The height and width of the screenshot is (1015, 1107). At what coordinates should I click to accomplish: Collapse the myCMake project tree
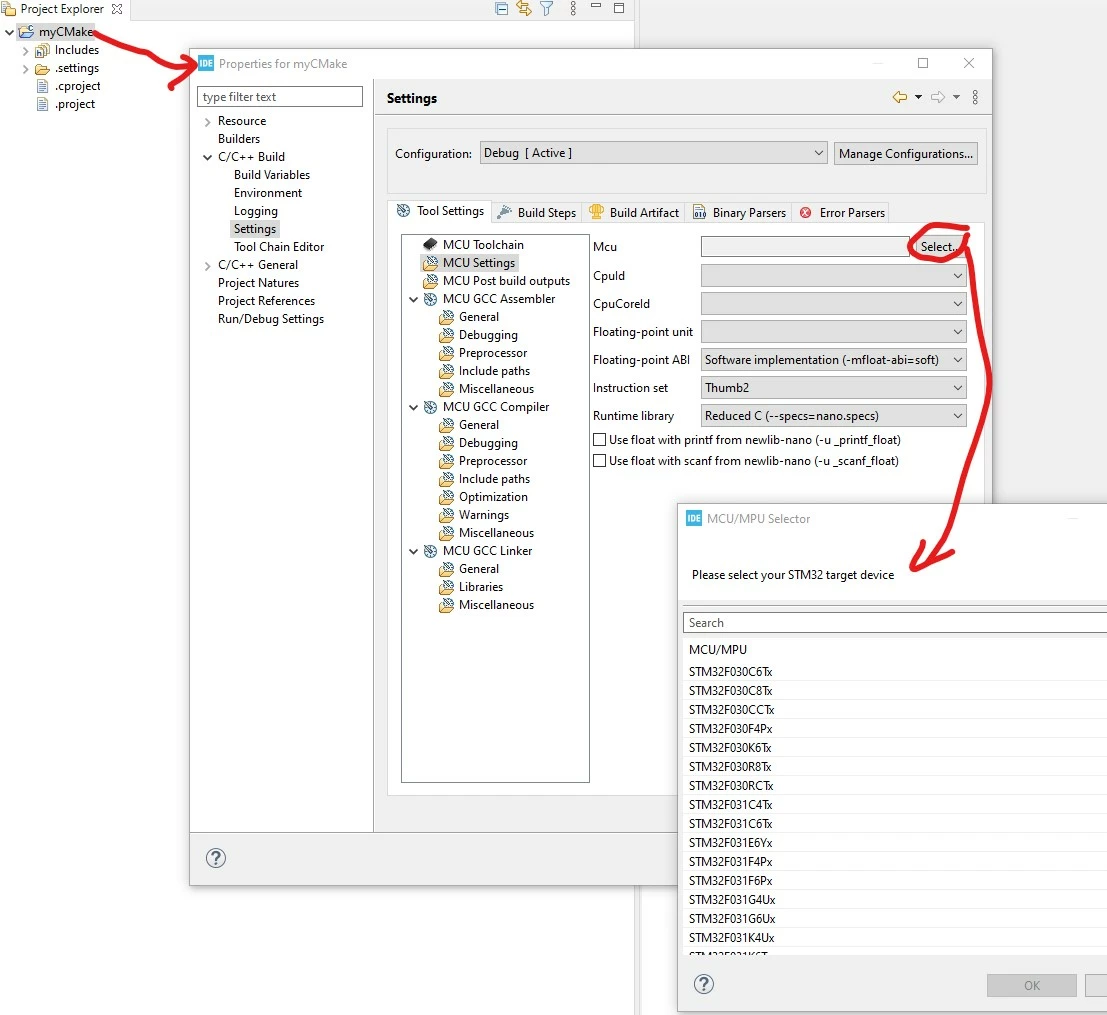tap(9, 32)
